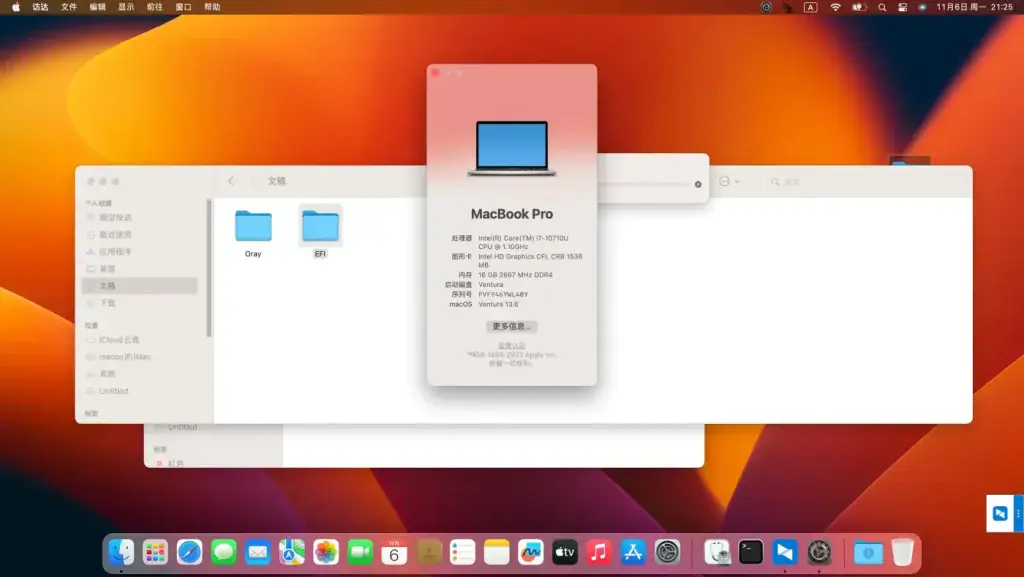This screenshot has width=1024, height=577.
Task: Select the EFI folder
Action: pyautogui.click(x=320, y=233)
